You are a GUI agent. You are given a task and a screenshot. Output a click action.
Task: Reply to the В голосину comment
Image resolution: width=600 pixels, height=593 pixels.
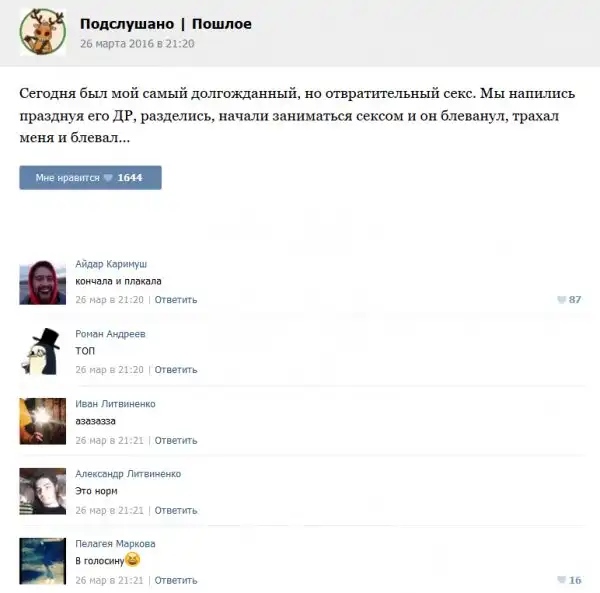pos(176,580)
